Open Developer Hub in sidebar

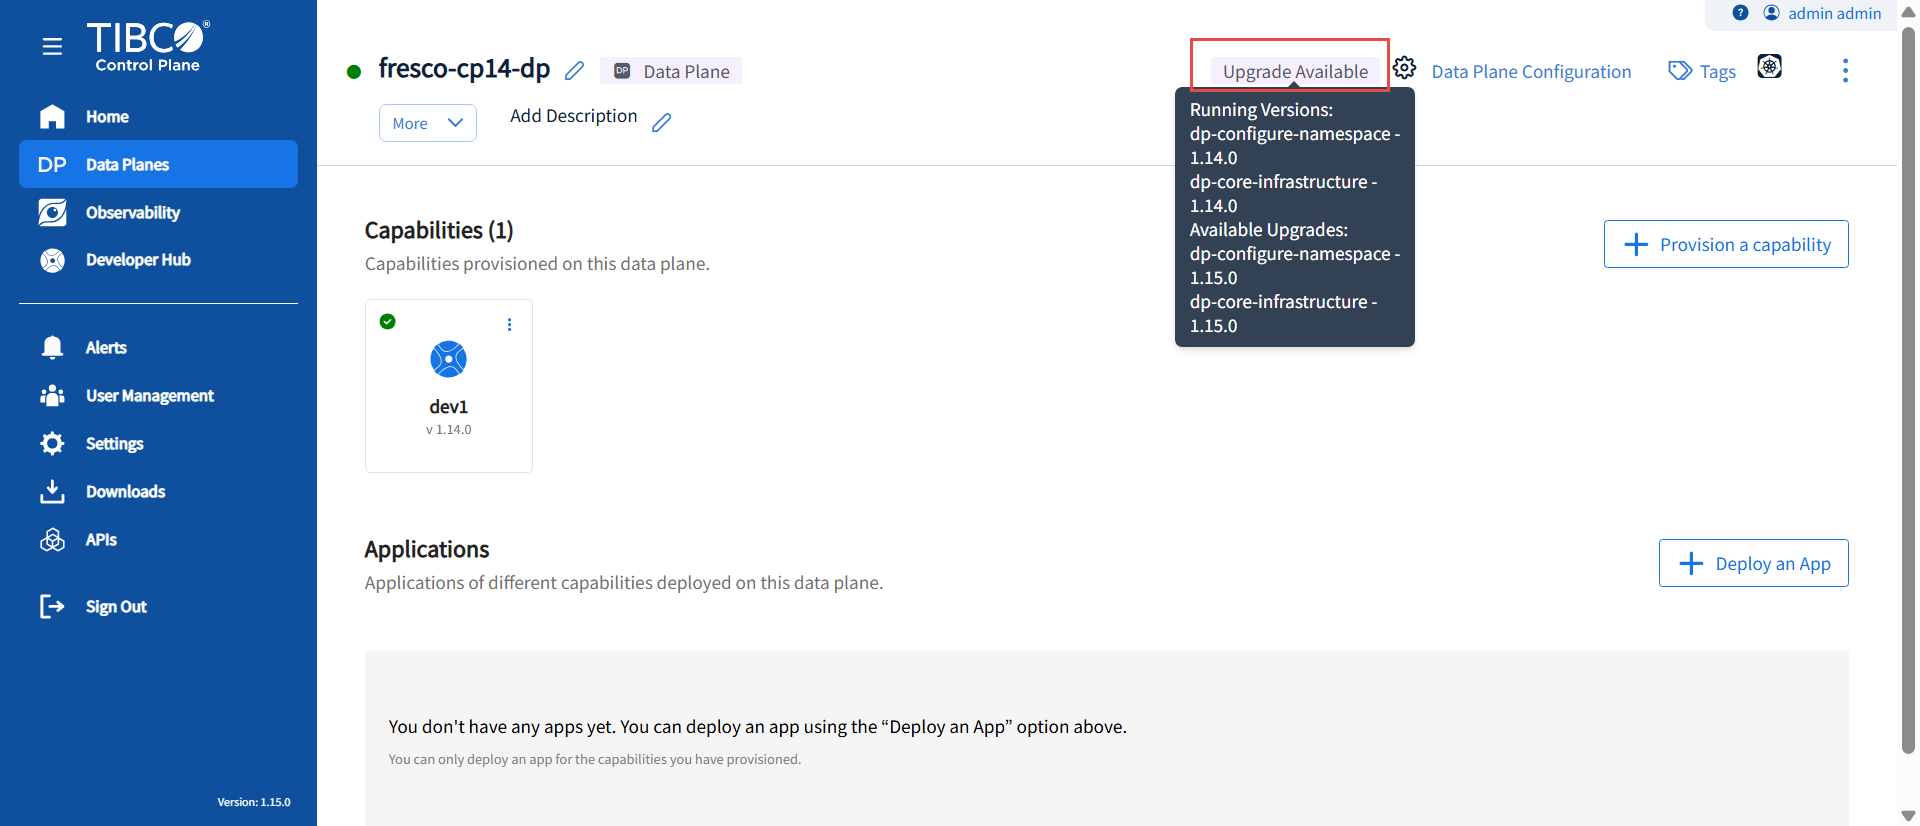coord(158,260)
